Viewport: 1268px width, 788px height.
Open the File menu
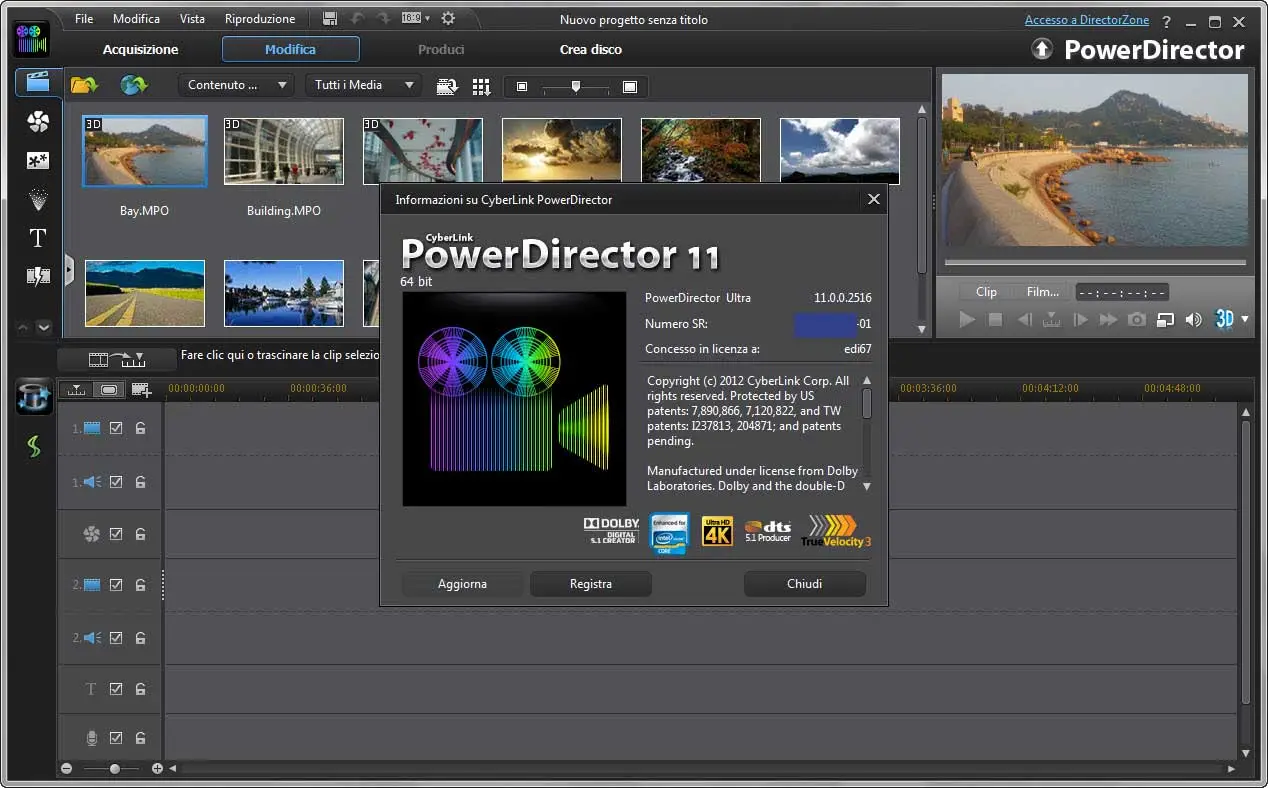[84, 19]
